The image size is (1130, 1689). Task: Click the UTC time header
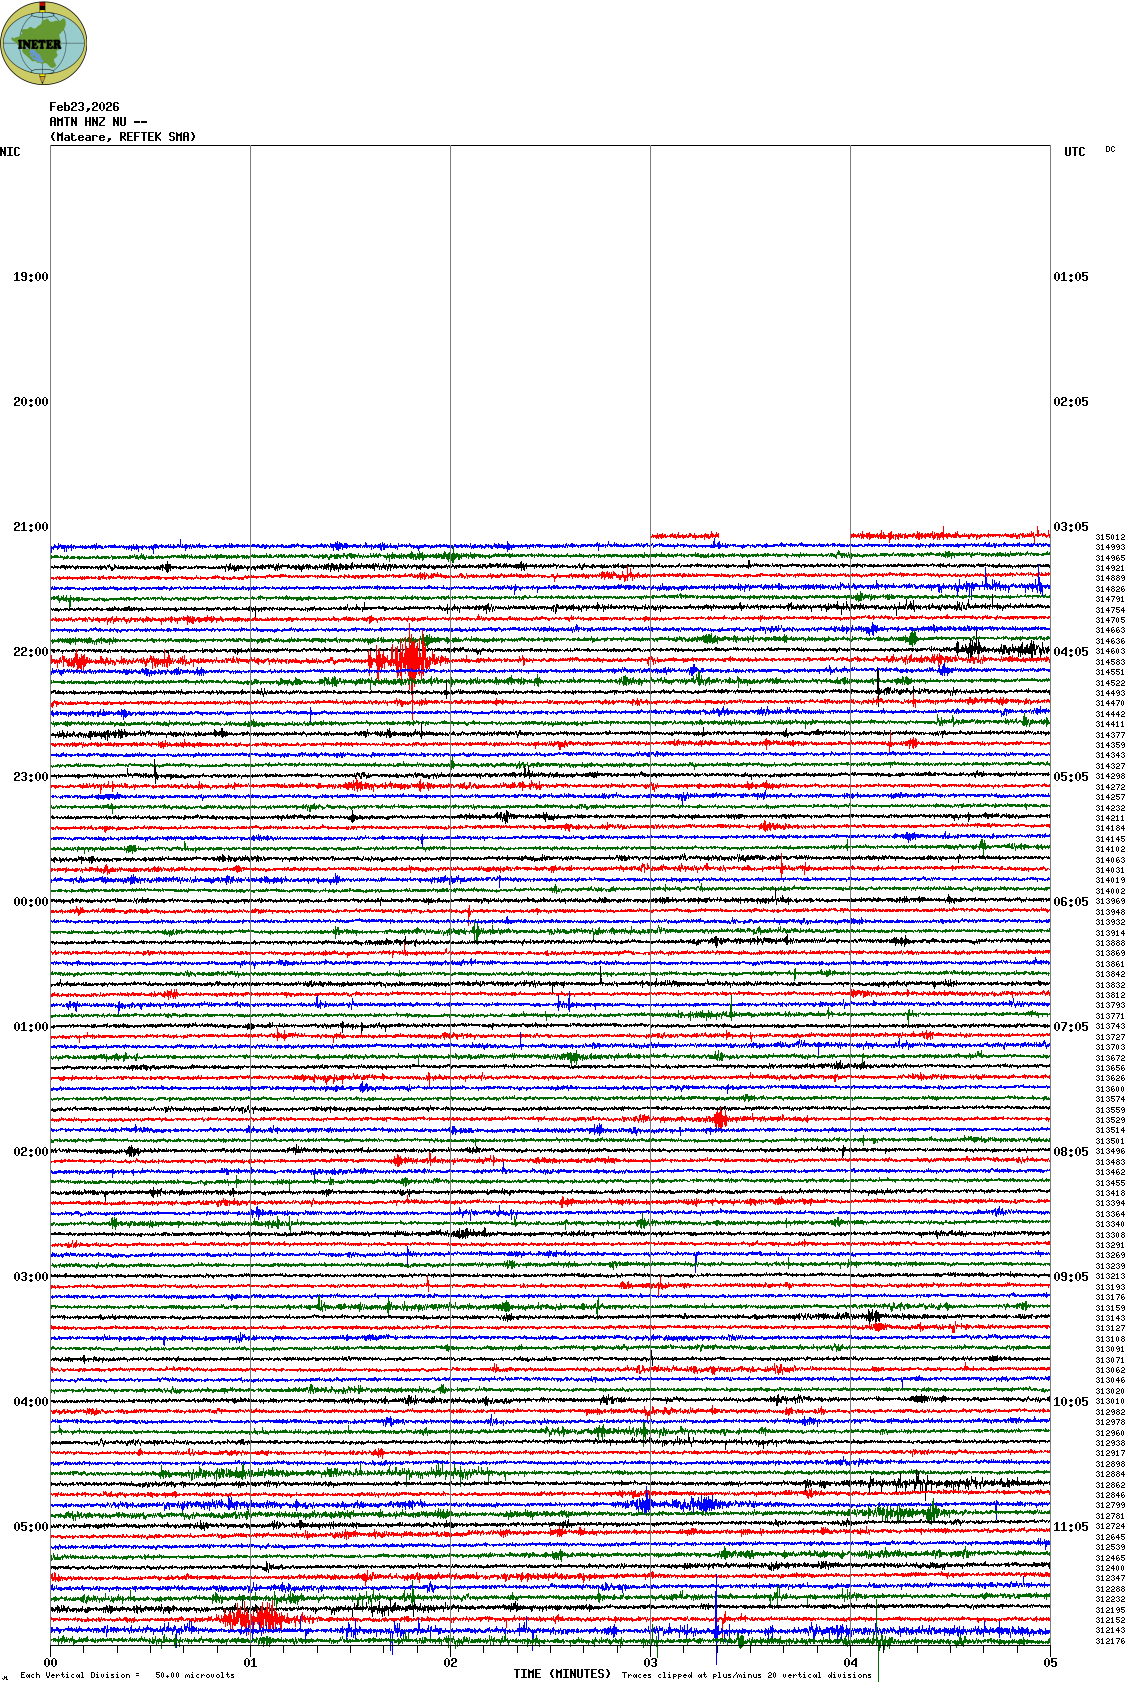1074,152
